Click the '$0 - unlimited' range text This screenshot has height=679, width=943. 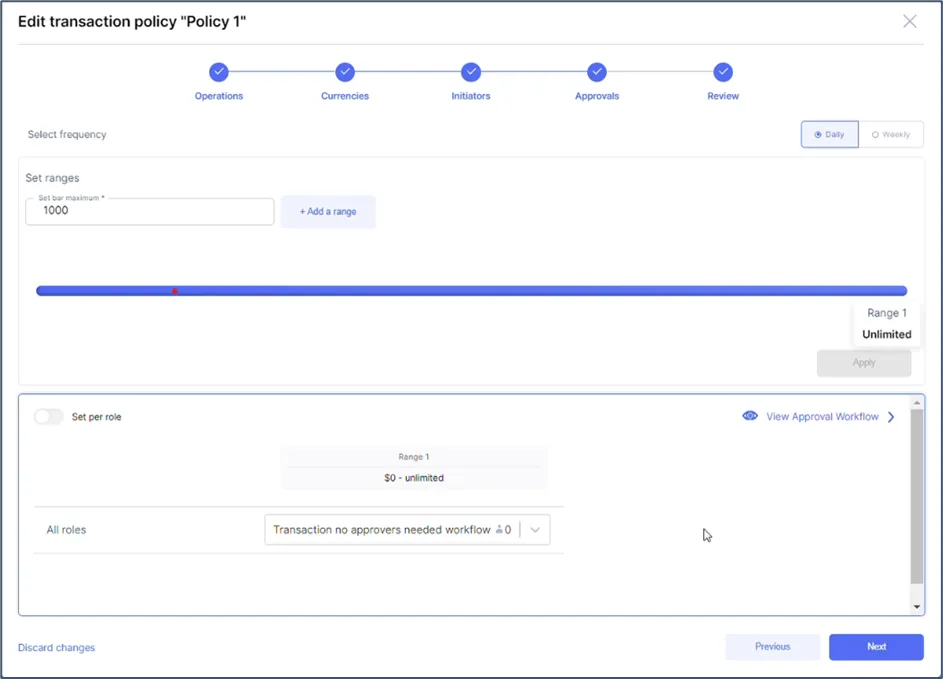tap(414, 478)
